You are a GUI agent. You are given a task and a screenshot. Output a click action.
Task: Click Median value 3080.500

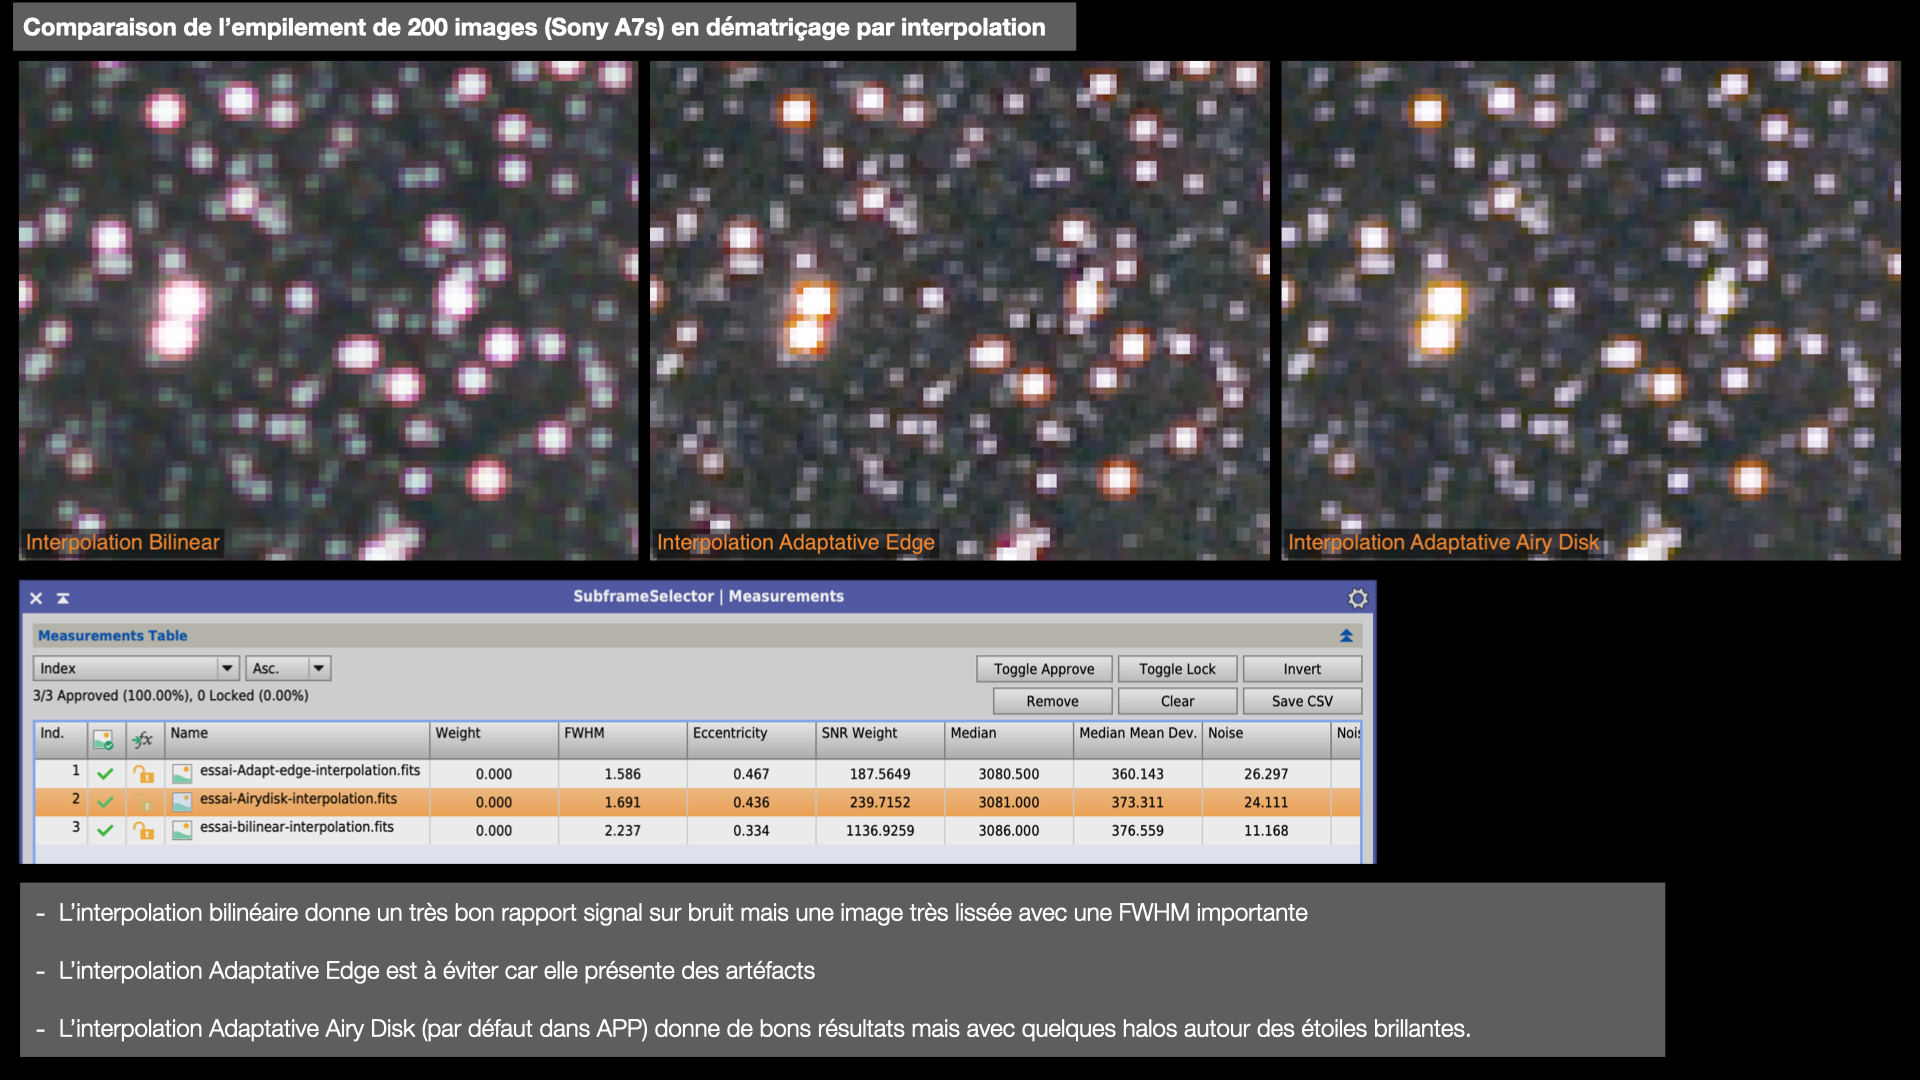(x=1009, y=774)
